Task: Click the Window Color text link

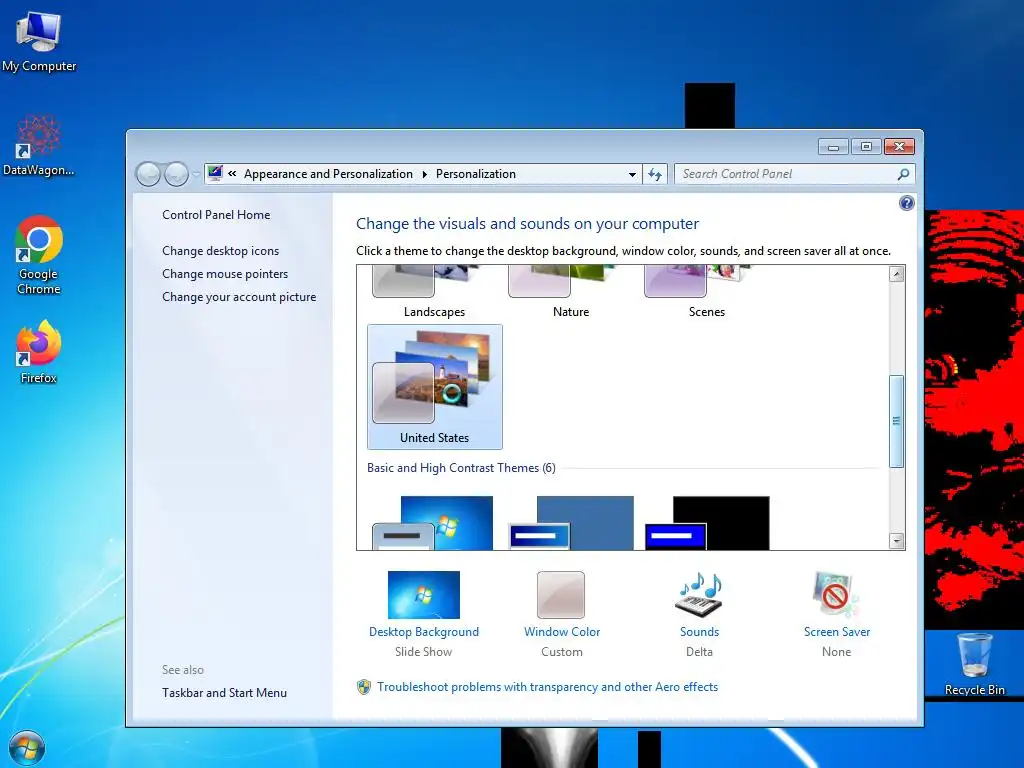Action: (562, 632)
